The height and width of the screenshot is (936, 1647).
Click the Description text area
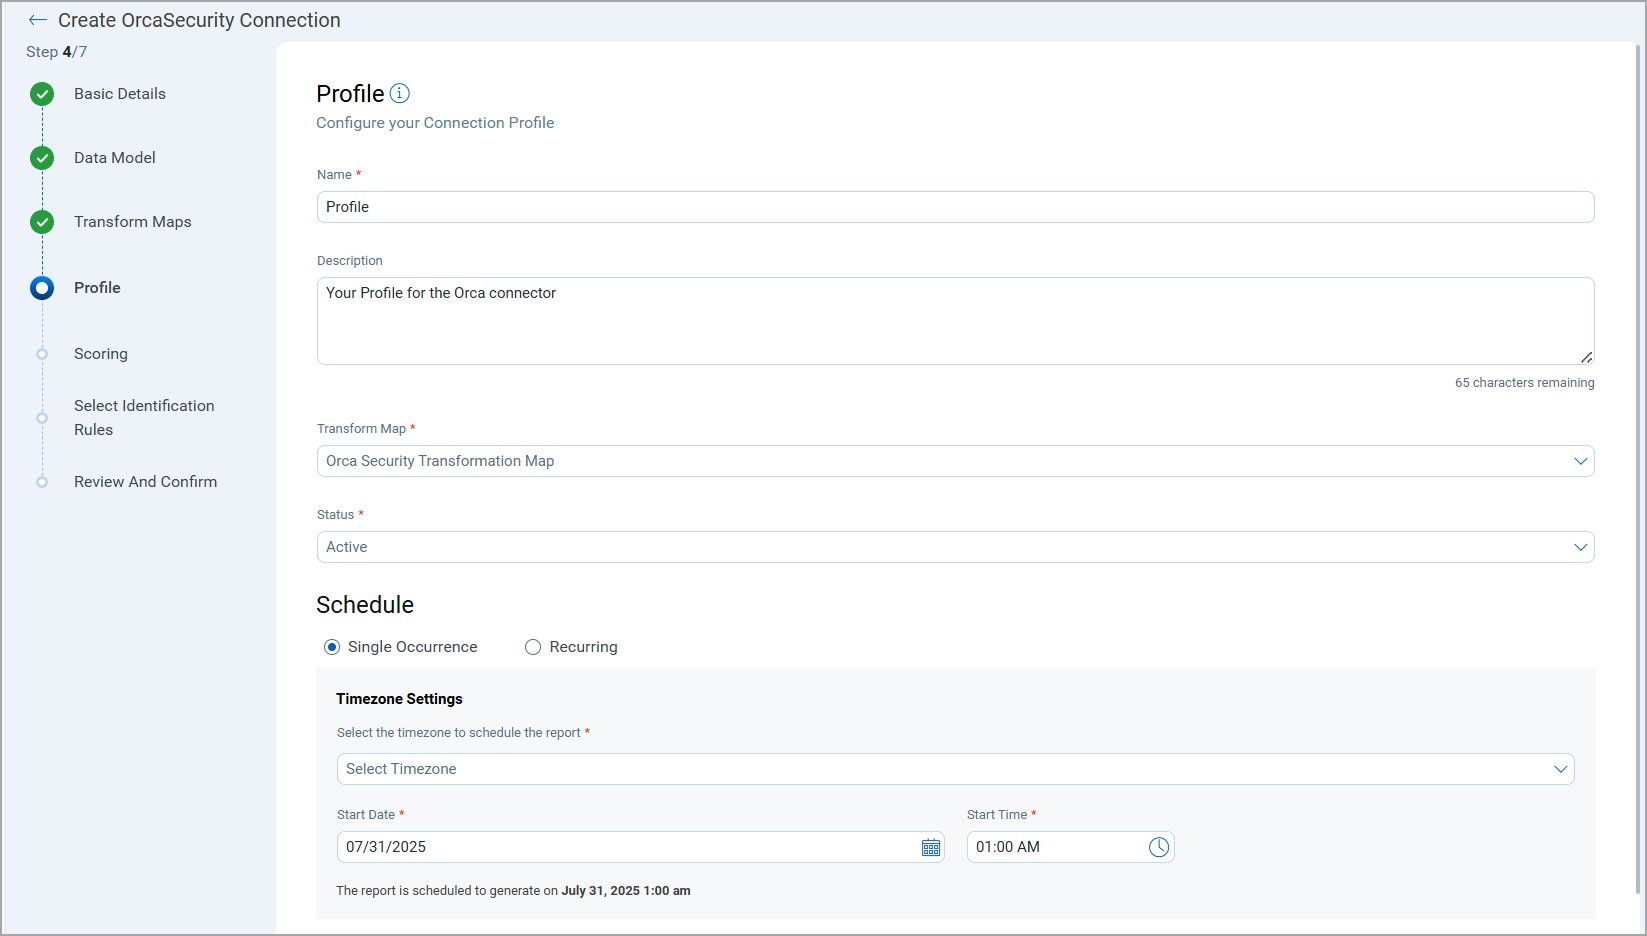pyautogui.click(x=955, y=321)
